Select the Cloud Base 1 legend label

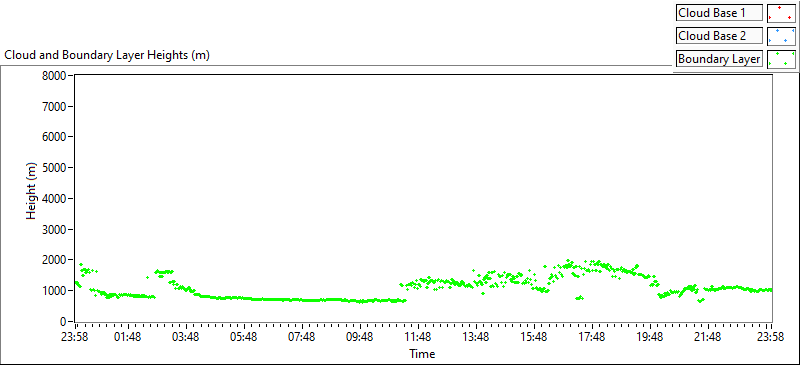(x=719, y=13)
